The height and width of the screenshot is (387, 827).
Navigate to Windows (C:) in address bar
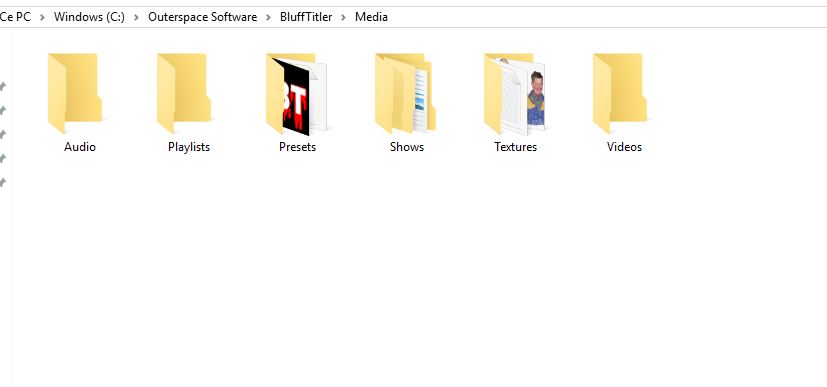click(89, 17)
